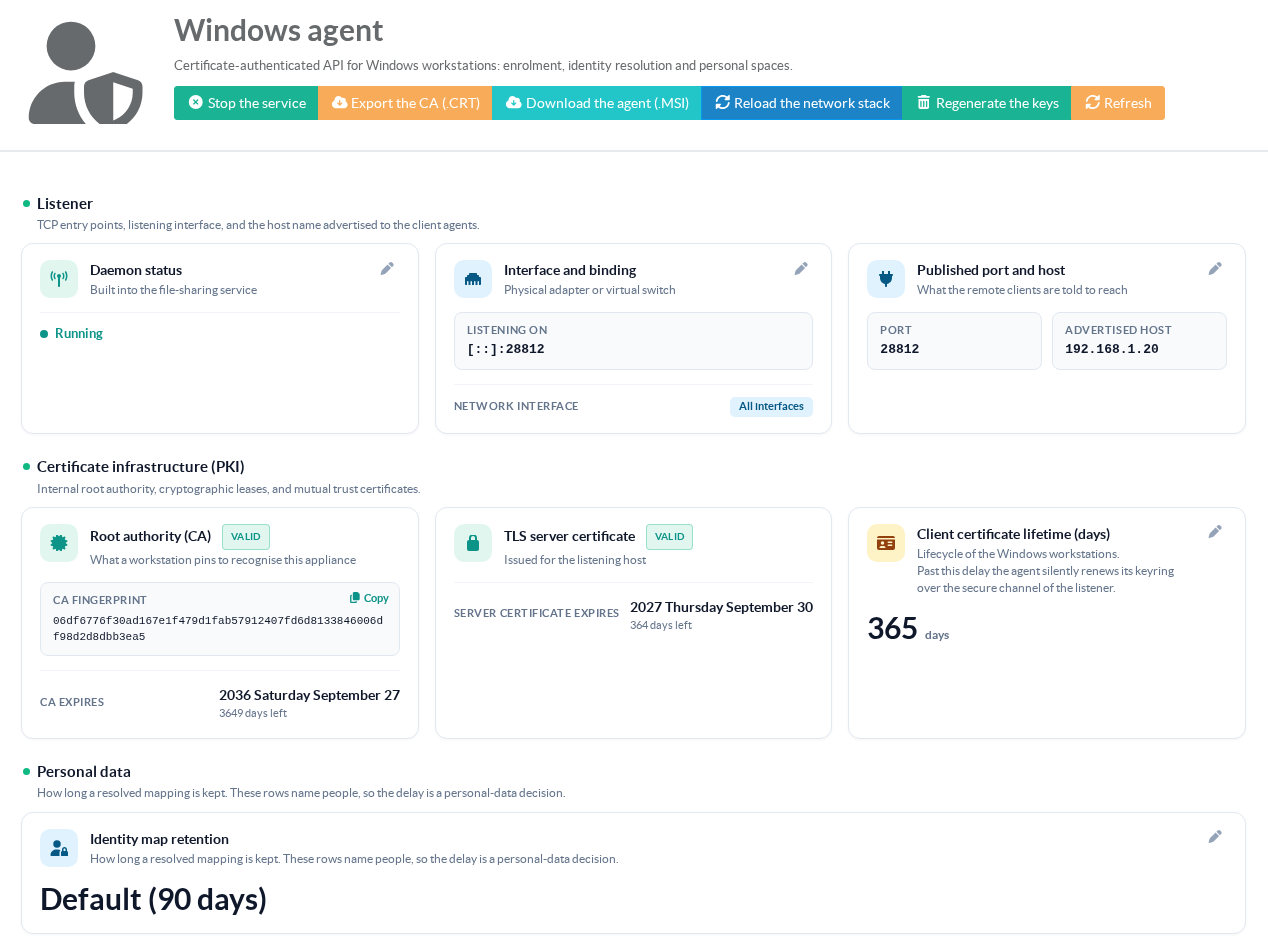Viewport: 1268px width, 940px height.
Task: Click the VALID badge for TLS server certificate
Action: pyautogui.click(x=670, y=537)
